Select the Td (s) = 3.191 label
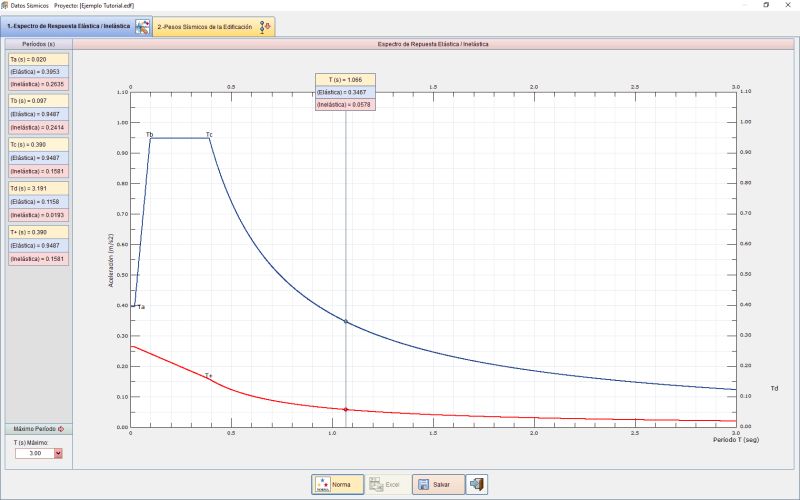This screenshot has width=800, height=500. coord(39,188)
